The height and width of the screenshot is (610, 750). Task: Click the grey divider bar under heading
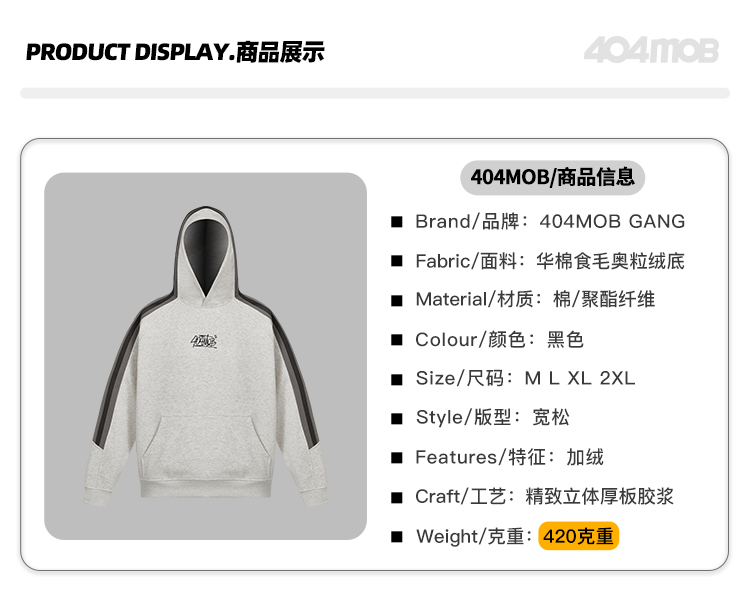click(375, 93)
